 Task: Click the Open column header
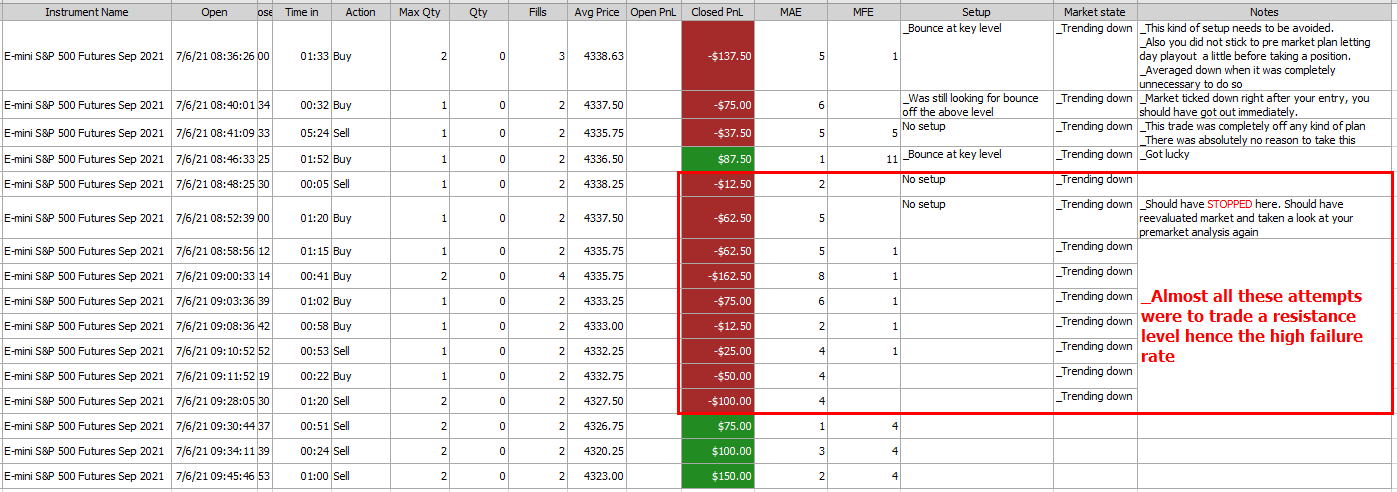214,12
